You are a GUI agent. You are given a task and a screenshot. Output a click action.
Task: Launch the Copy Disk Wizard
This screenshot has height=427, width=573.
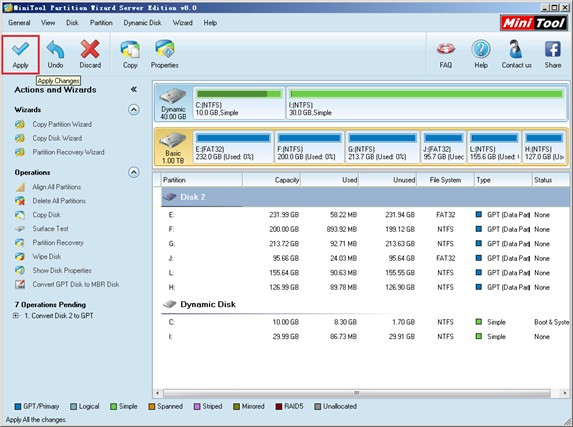coord(57,138)
